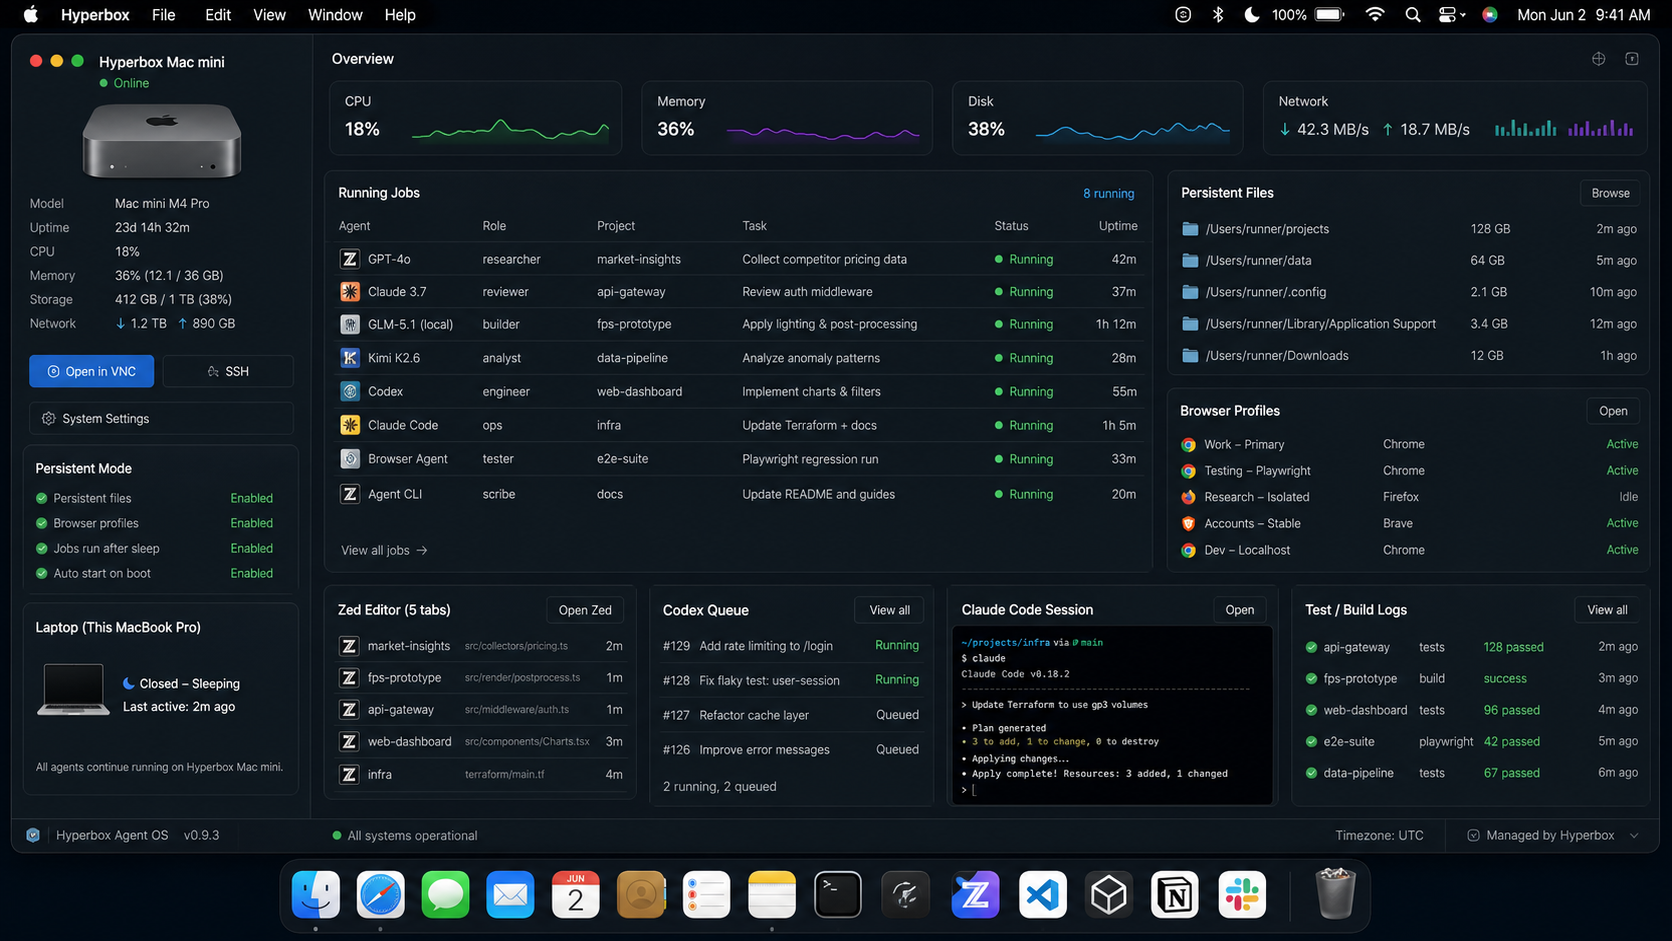1672x941 pixels.
Task: Open Zed from the Dock
Action: (974, 895)
